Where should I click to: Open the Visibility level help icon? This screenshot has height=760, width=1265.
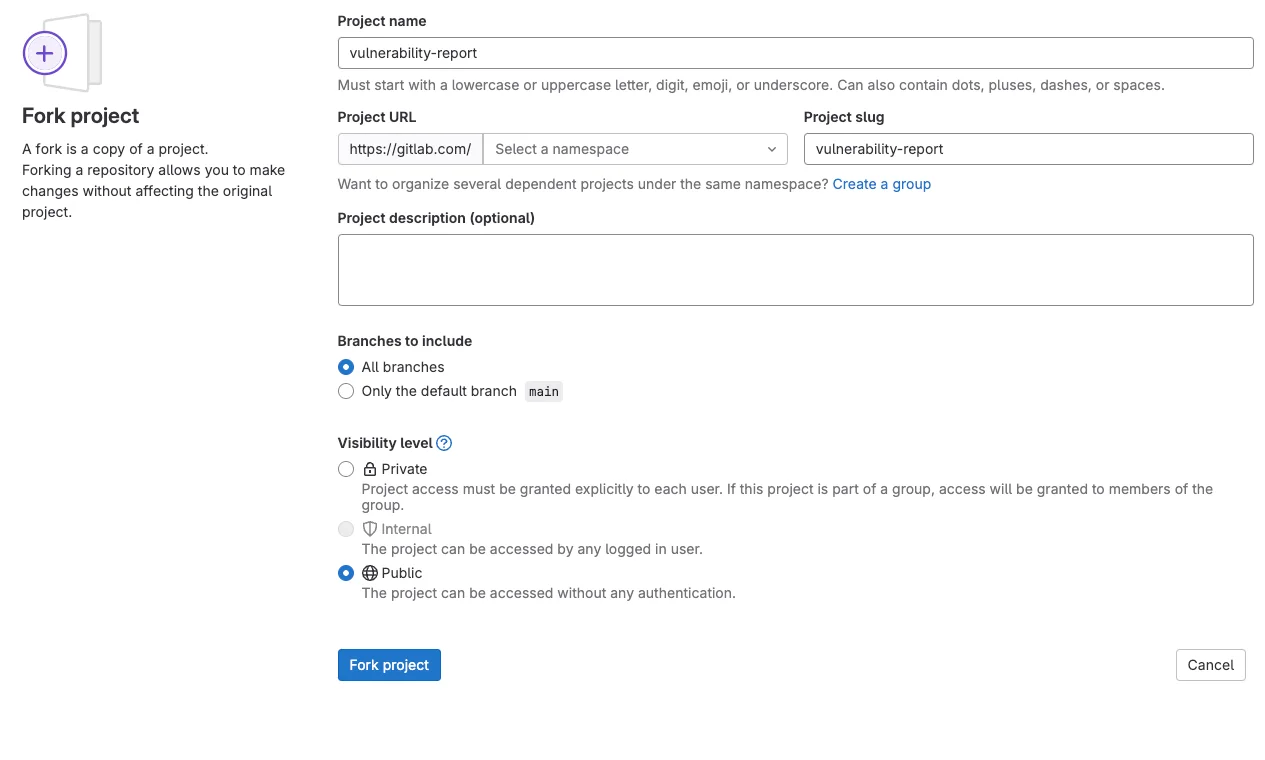point(445,443)
